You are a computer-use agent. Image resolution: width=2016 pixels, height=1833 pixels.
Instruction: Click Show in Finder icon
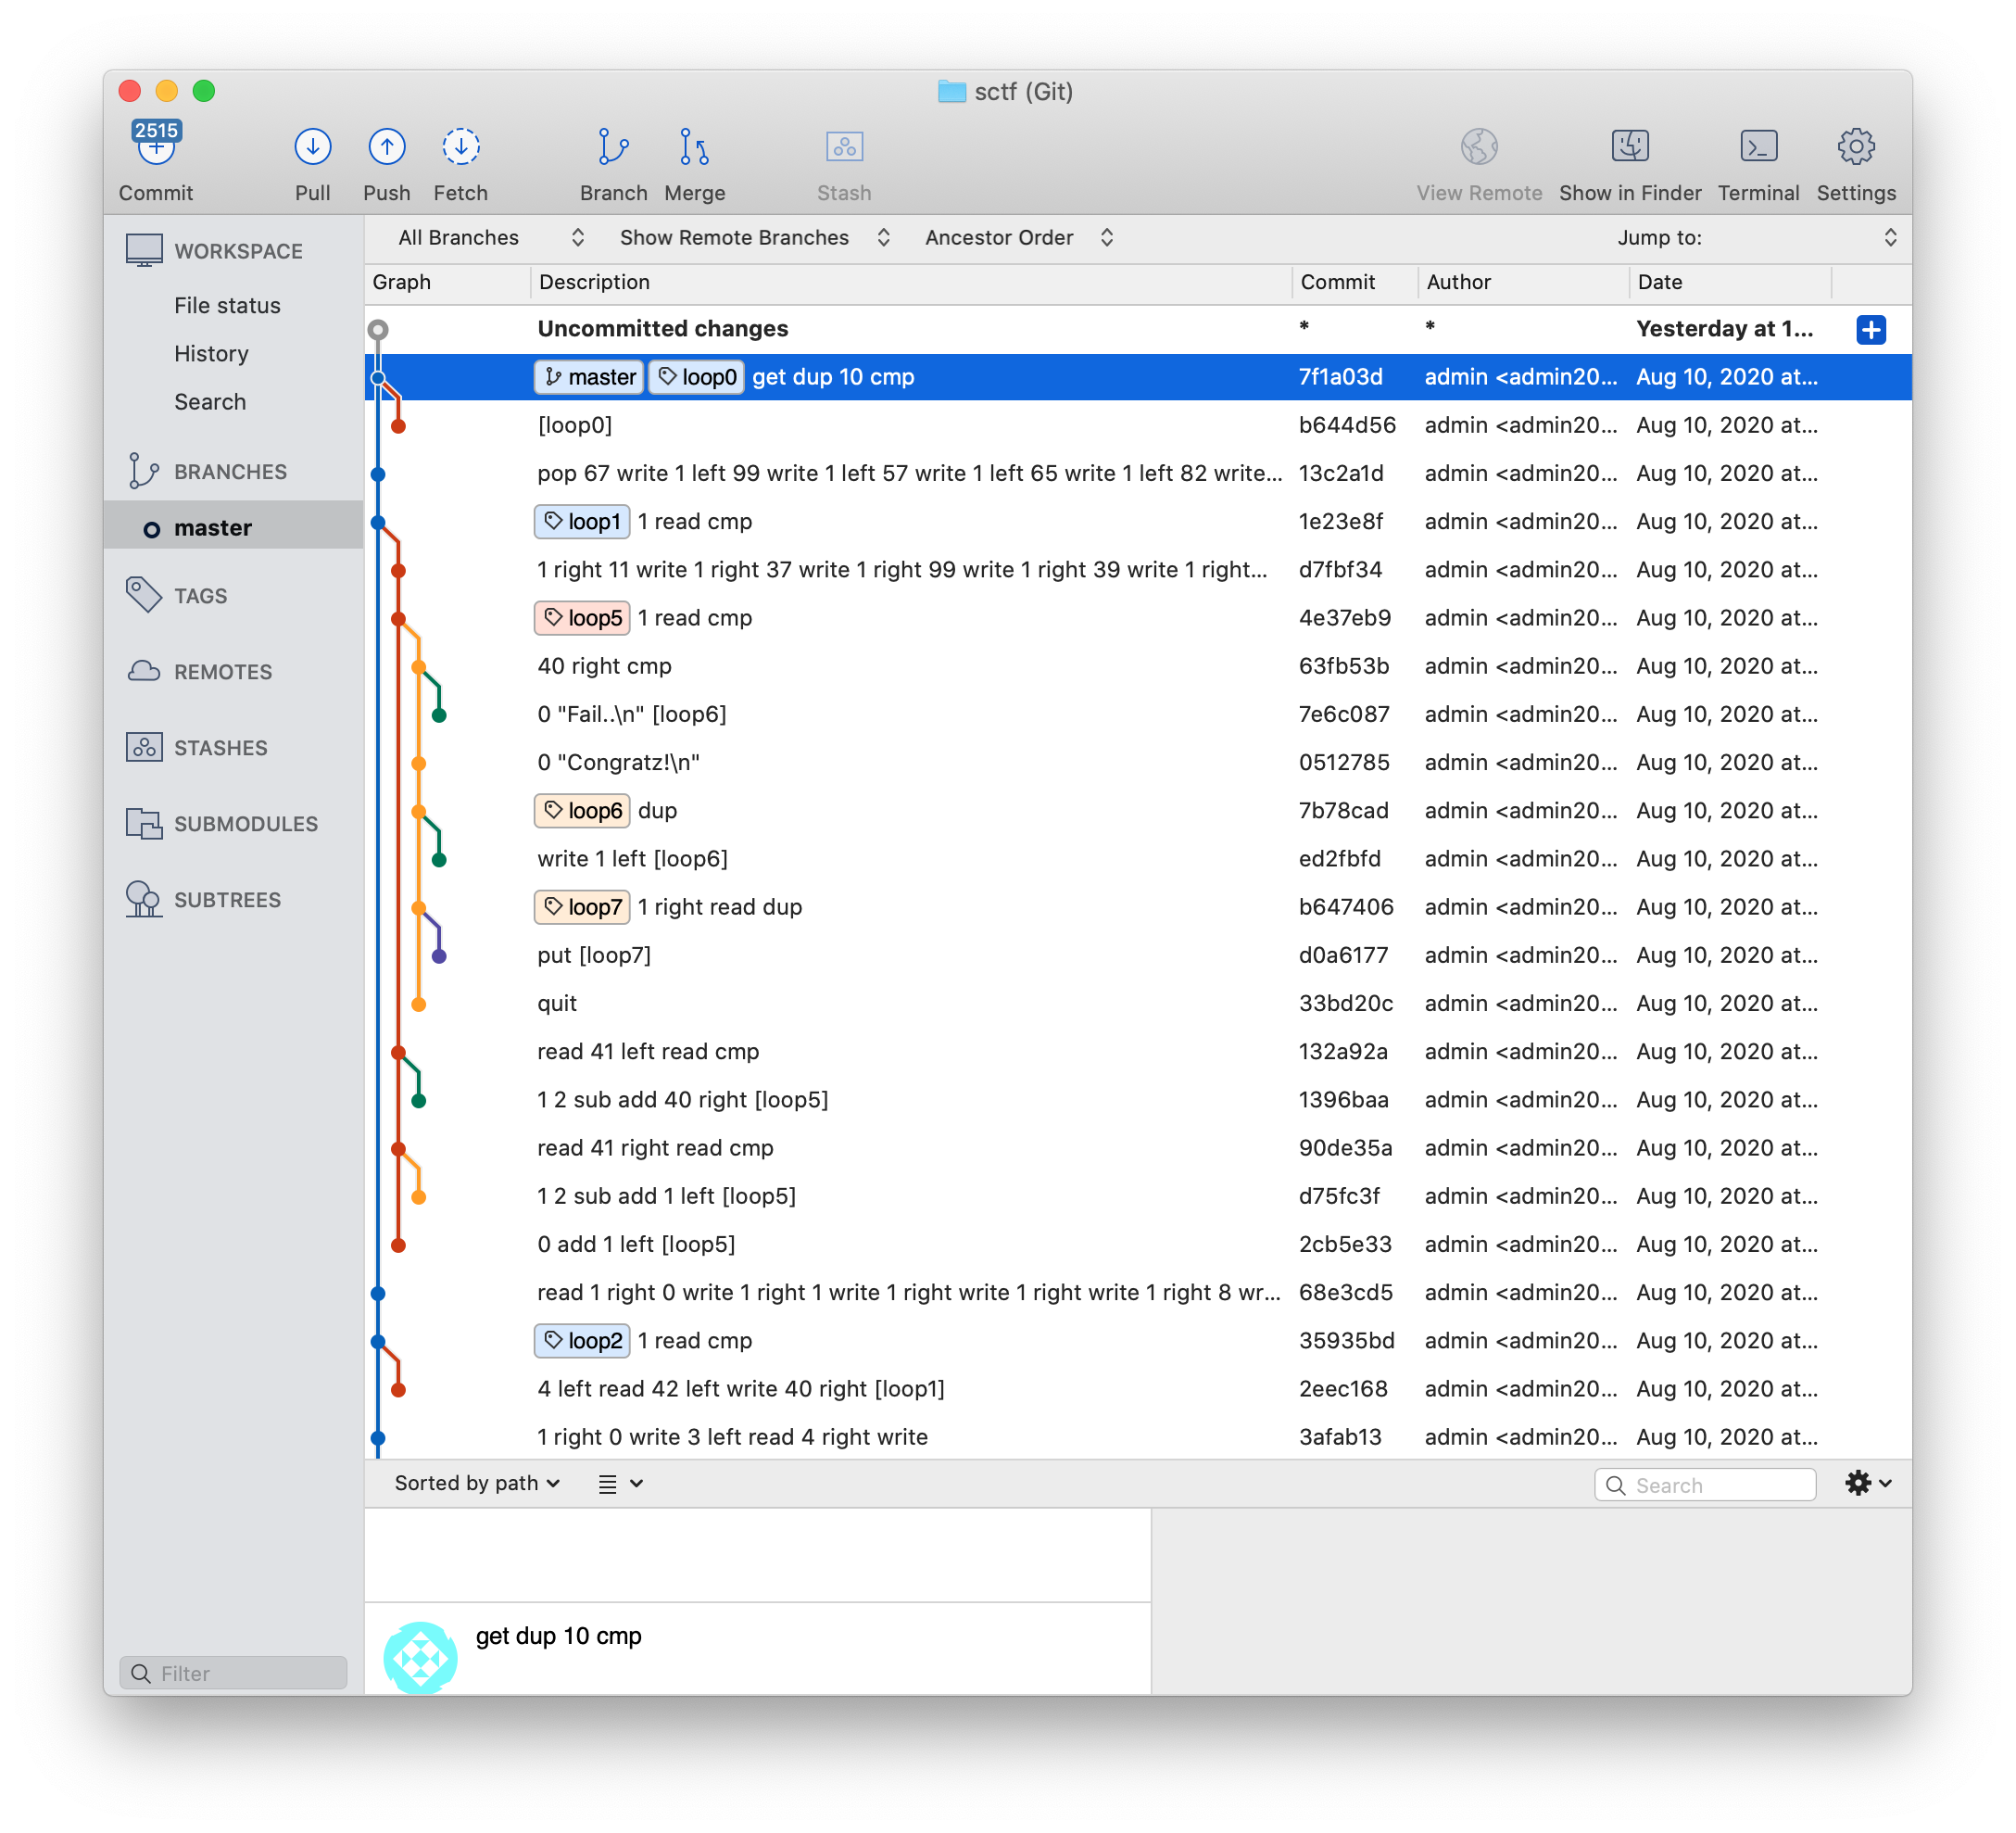1629,148
